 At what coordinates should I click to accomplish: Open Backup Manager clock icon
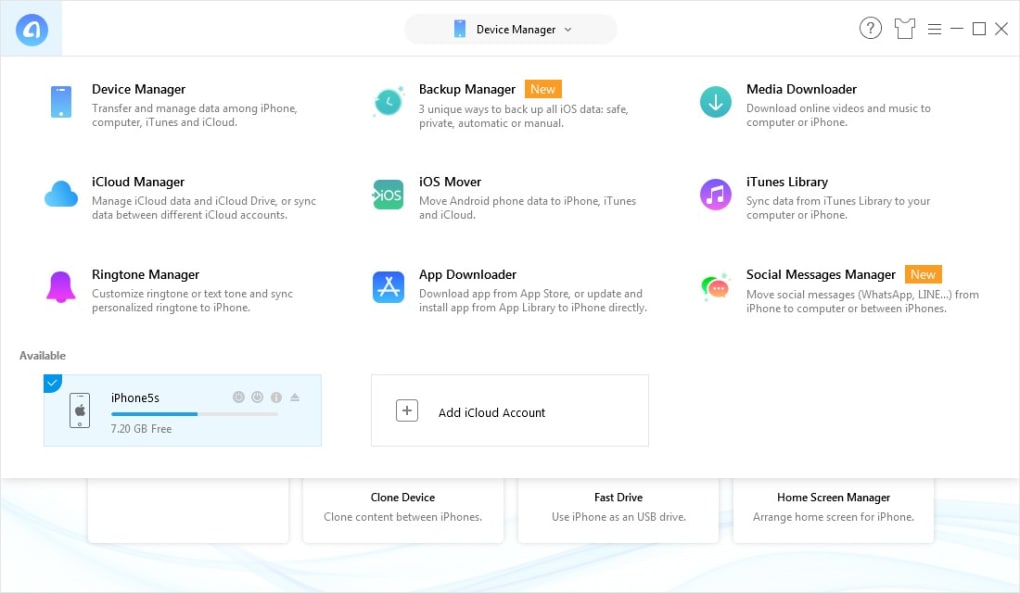click(x=387, y=102)
